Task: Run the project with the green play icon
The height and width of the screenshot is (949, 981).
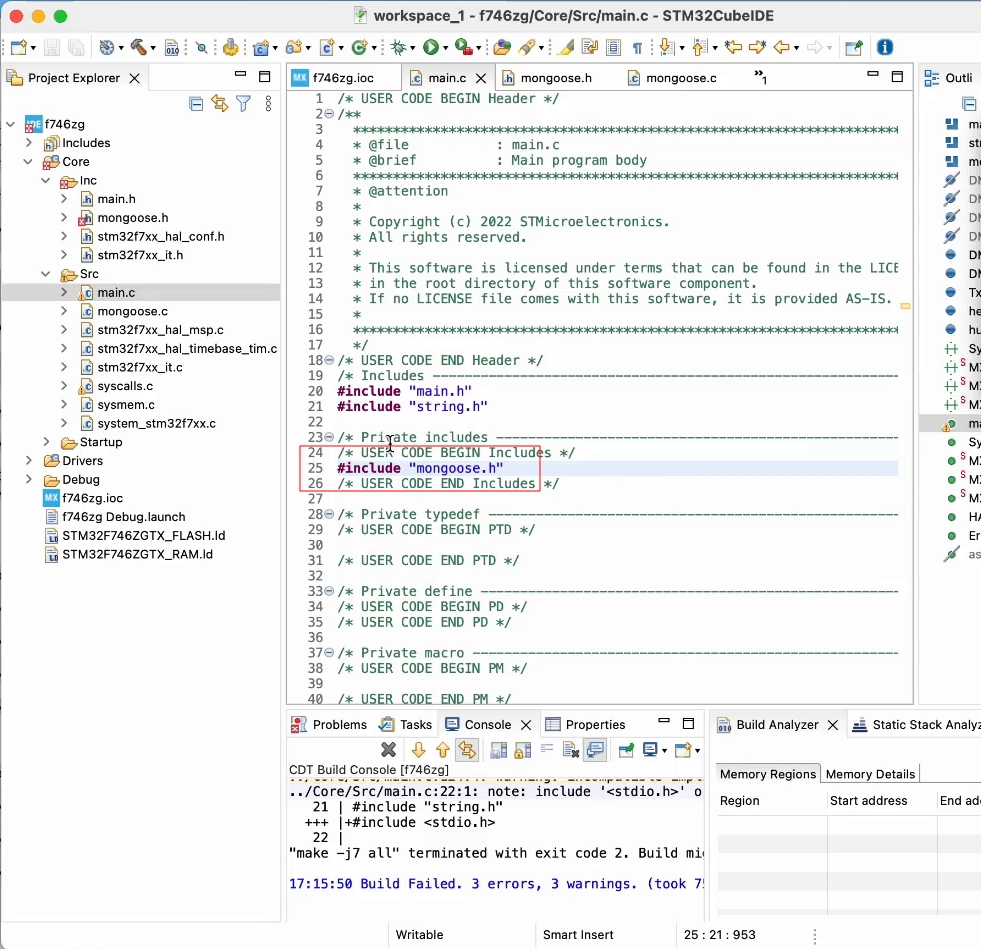Action: point(430,47)
